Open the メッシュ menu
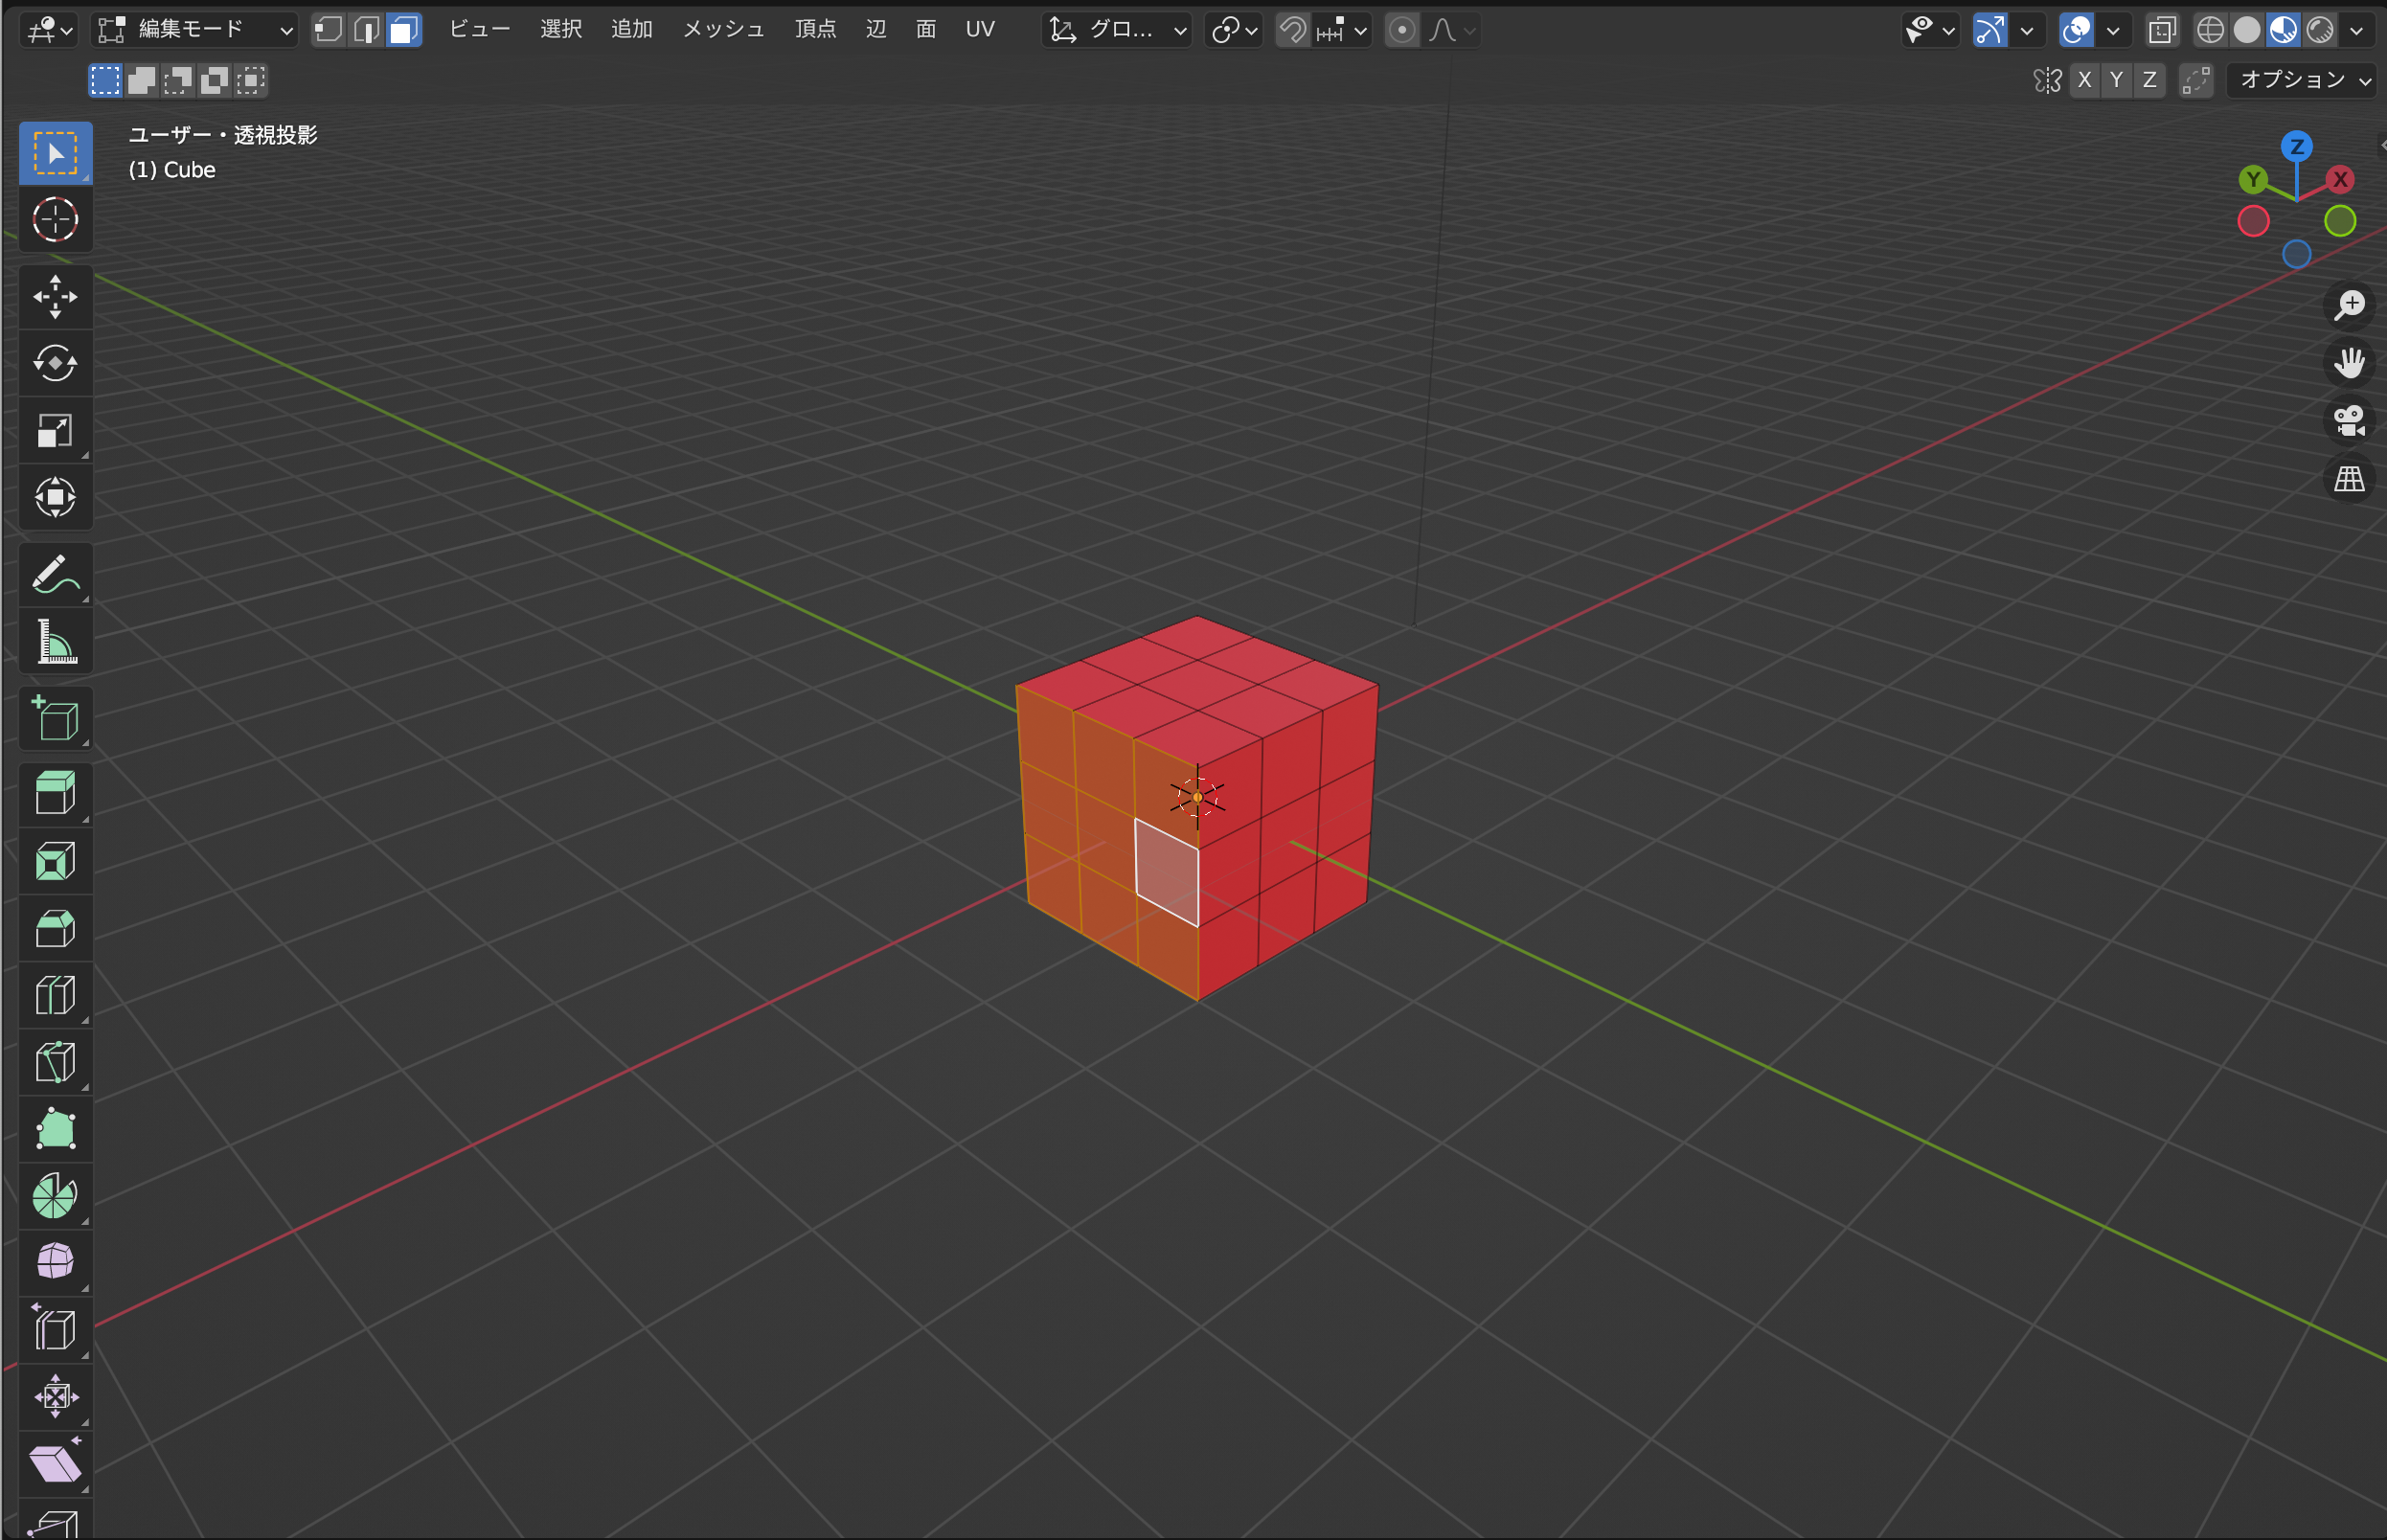 pyautogui.click(x=723, y=30)
